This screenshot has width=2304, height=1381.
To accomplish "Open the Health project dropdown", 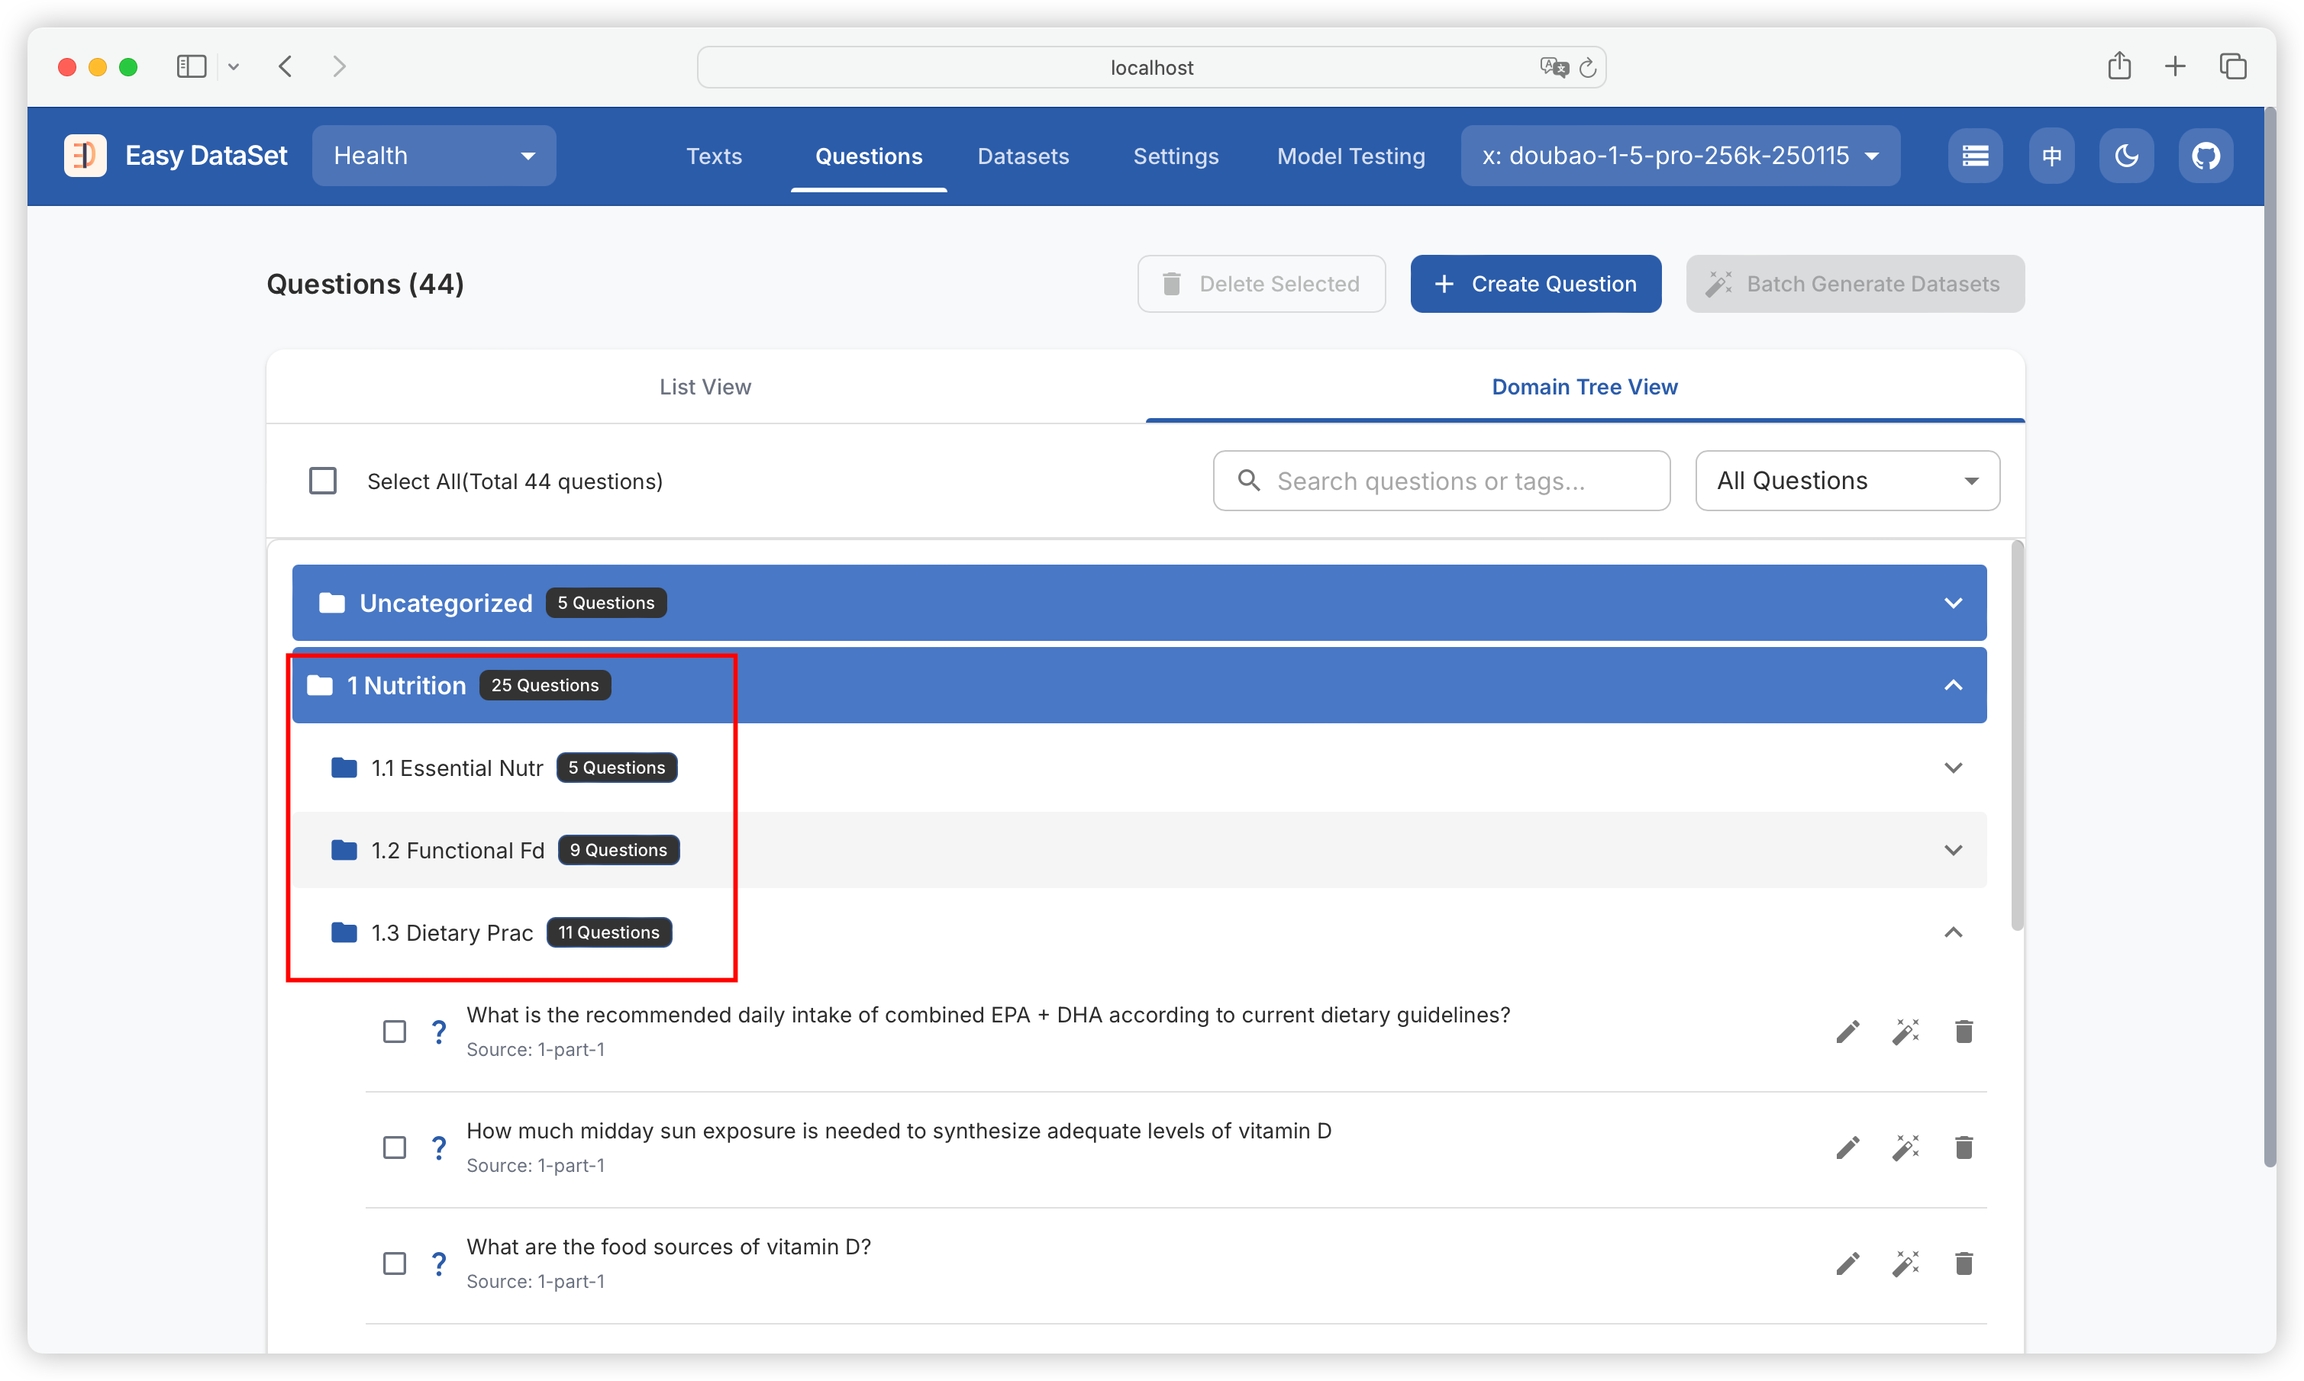I will 434,156.
